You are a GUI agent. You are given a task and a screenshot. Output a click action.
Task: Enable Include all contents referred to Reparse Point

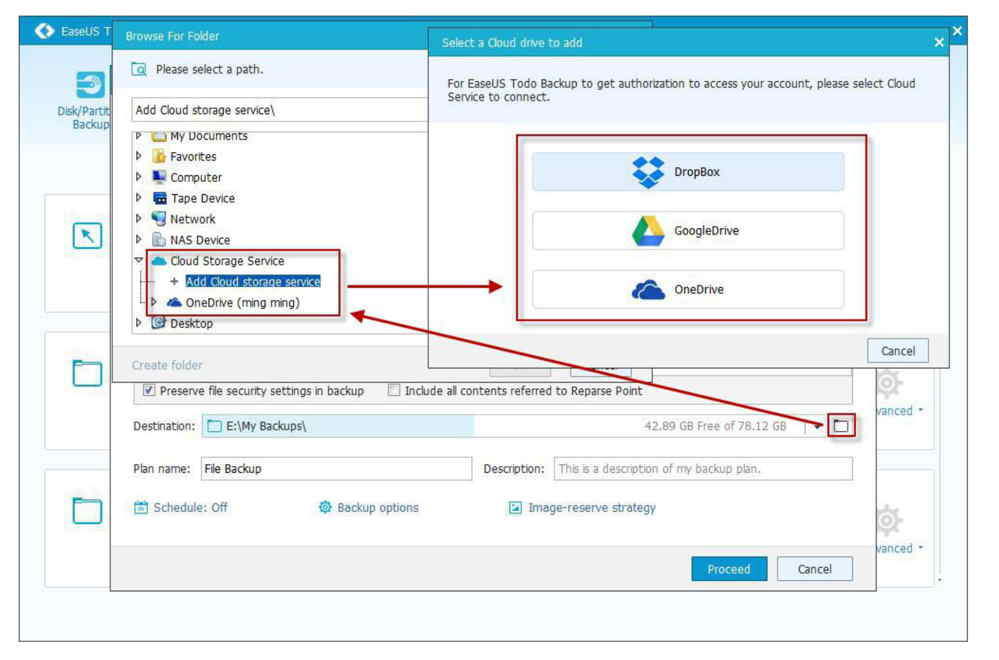(394, 390)
